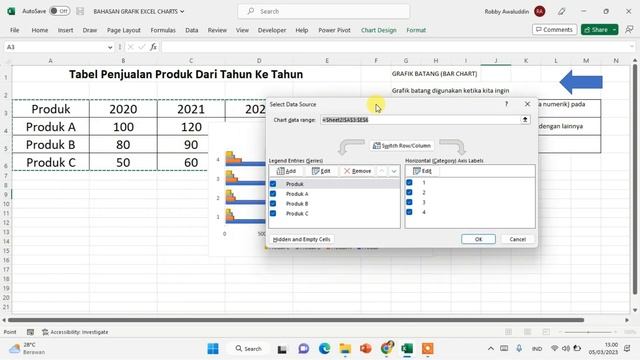The width and height of the screenshot is (640, 360).
Task: Open File Explorer from taskbar
Action: [x=345, y=349]
